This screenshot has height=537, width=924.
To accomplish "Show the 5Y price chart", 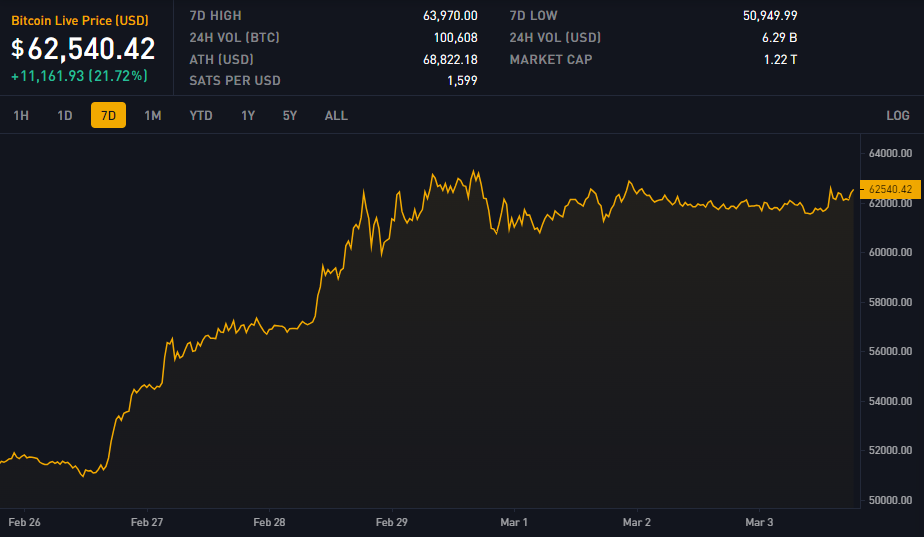I will click(x=290, y=116).
